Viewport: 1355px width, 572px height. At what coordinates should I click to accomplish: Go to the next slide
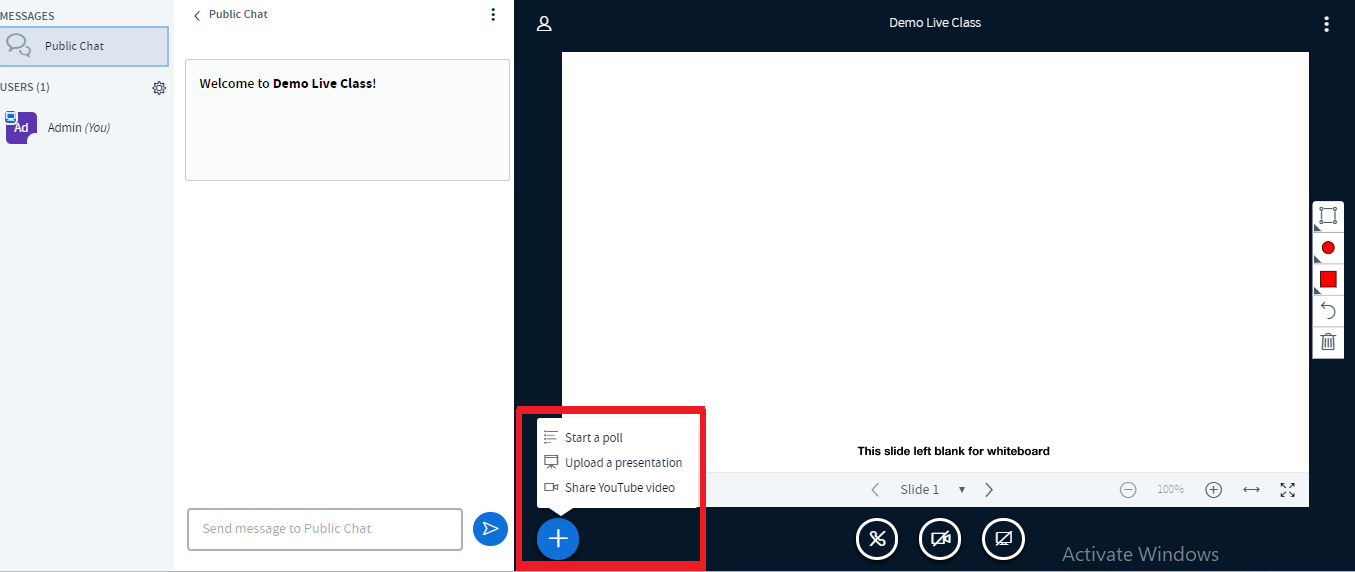989,490
